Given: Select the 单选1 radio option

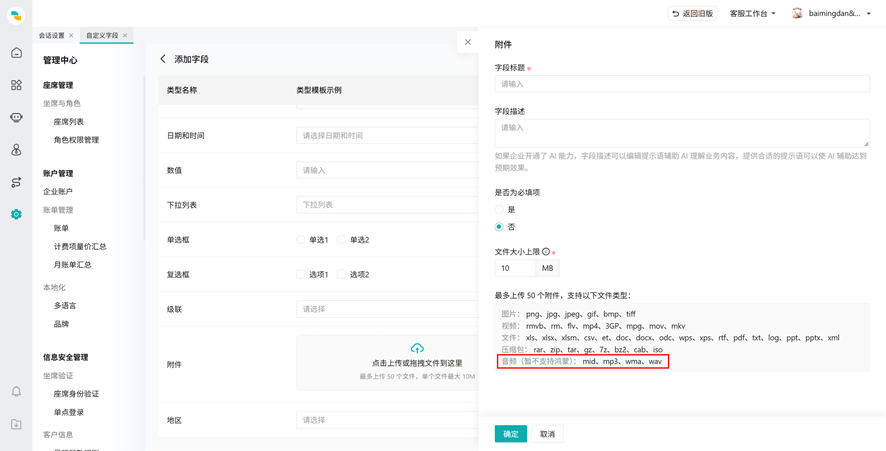Looking at the screenshot, I should click(x=301, y=240).
